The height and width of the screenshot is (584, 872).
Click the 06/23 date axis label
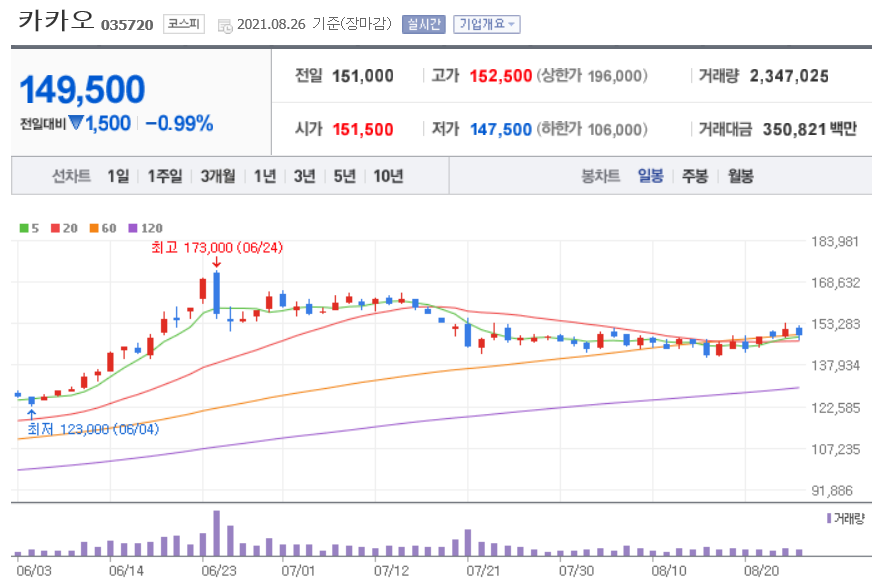click(219, 571)
